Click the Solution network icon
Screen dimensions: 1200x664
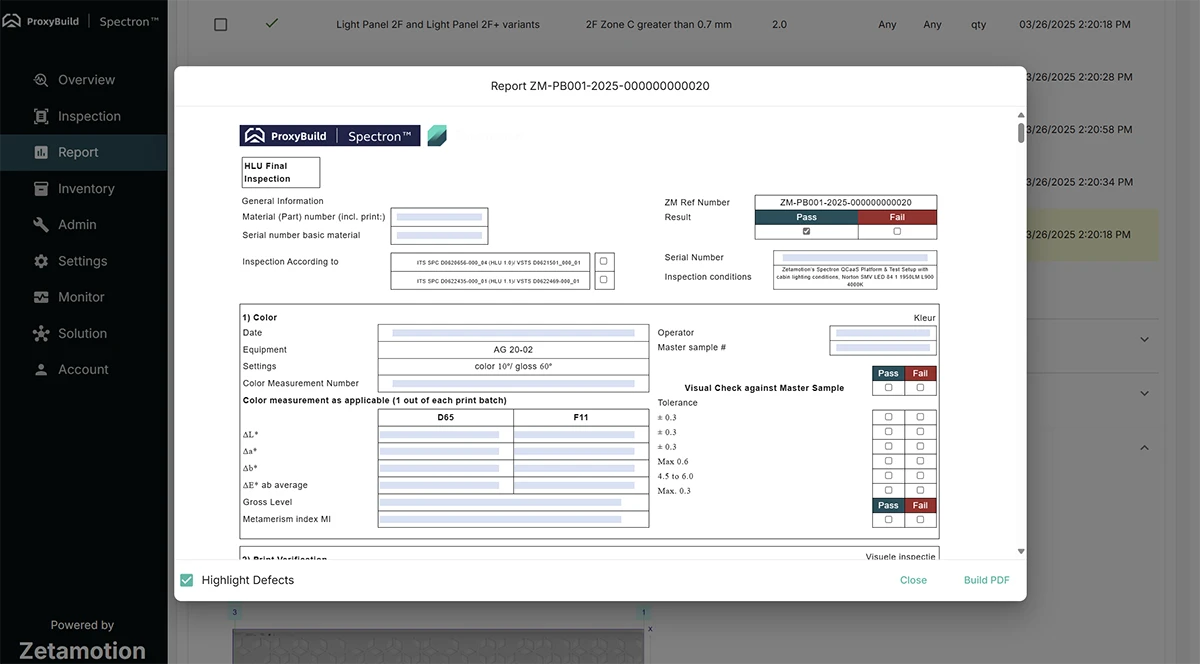(41, 334)
